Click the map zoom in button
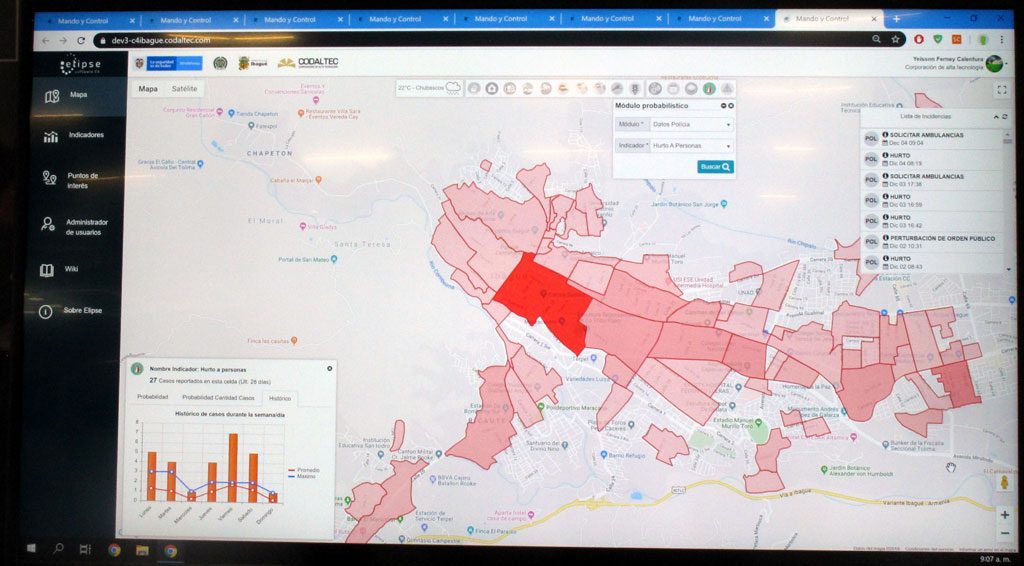The width and height of the screenshot is (1024, 566). point(1004,514)
